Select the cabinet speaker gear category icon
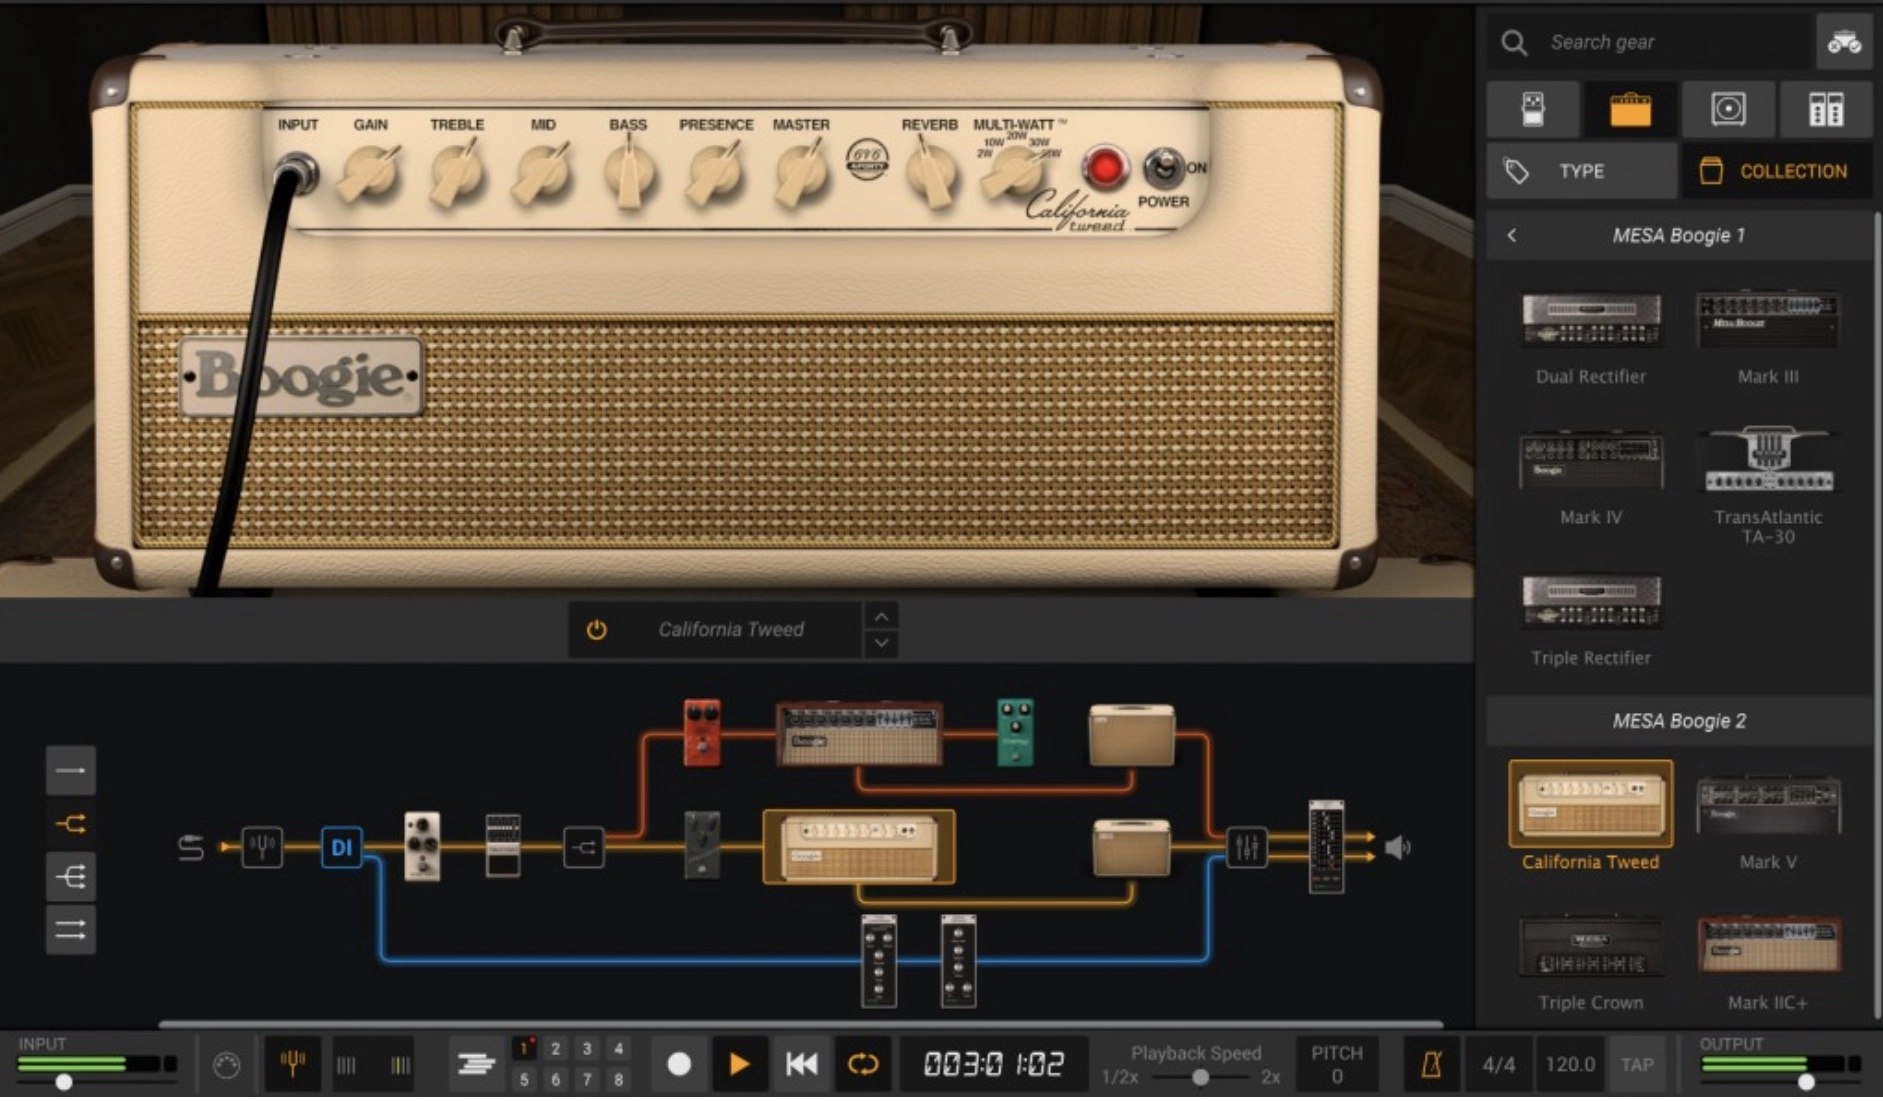Viewport: 1883px width, 1101px height. pyautogui.click(x=1728, y=109)
